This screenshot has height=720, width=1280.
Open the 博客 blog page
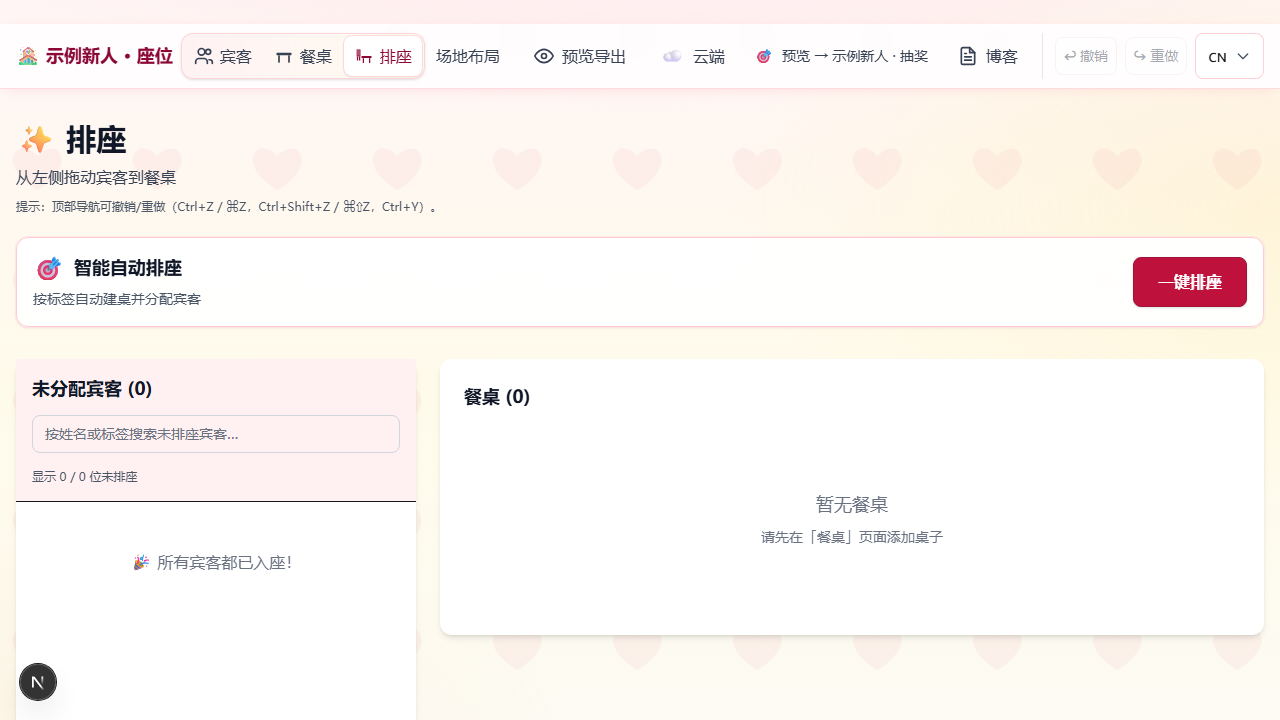988,56
